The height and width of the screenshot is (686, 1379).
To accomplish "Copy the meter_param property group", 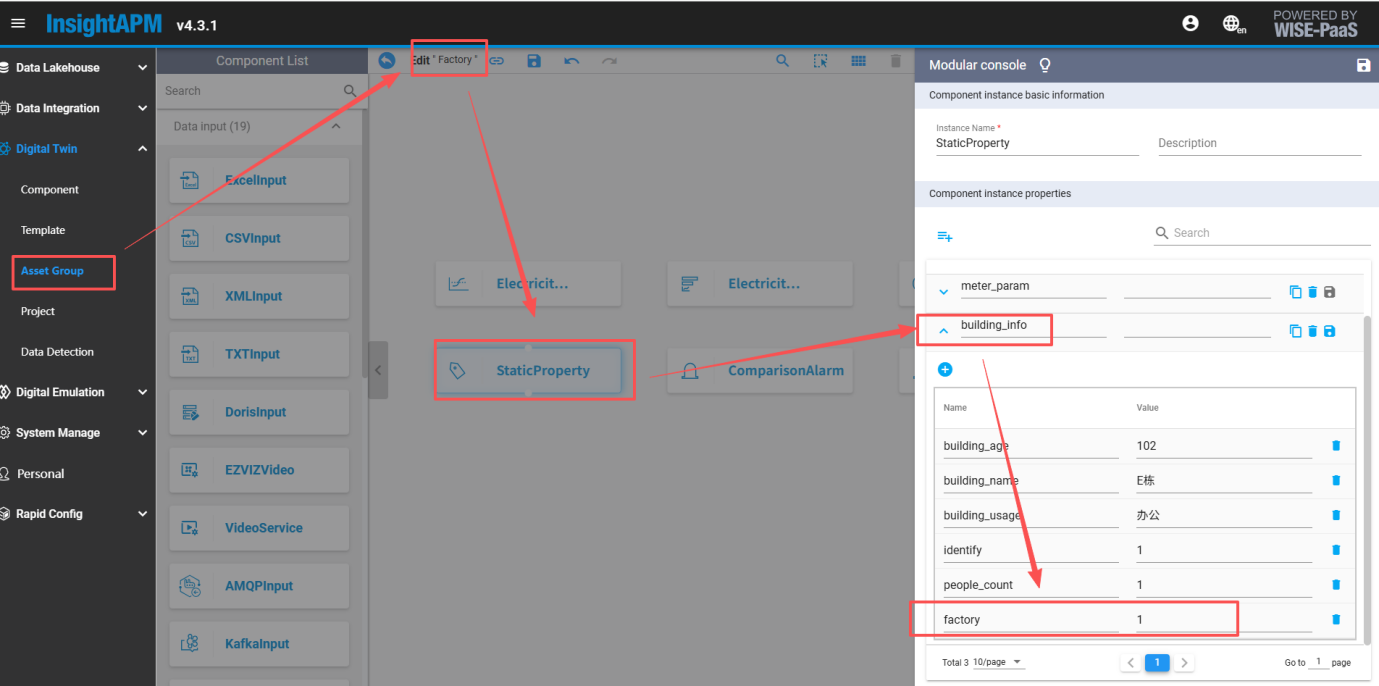I will (x=1295, y=292).
